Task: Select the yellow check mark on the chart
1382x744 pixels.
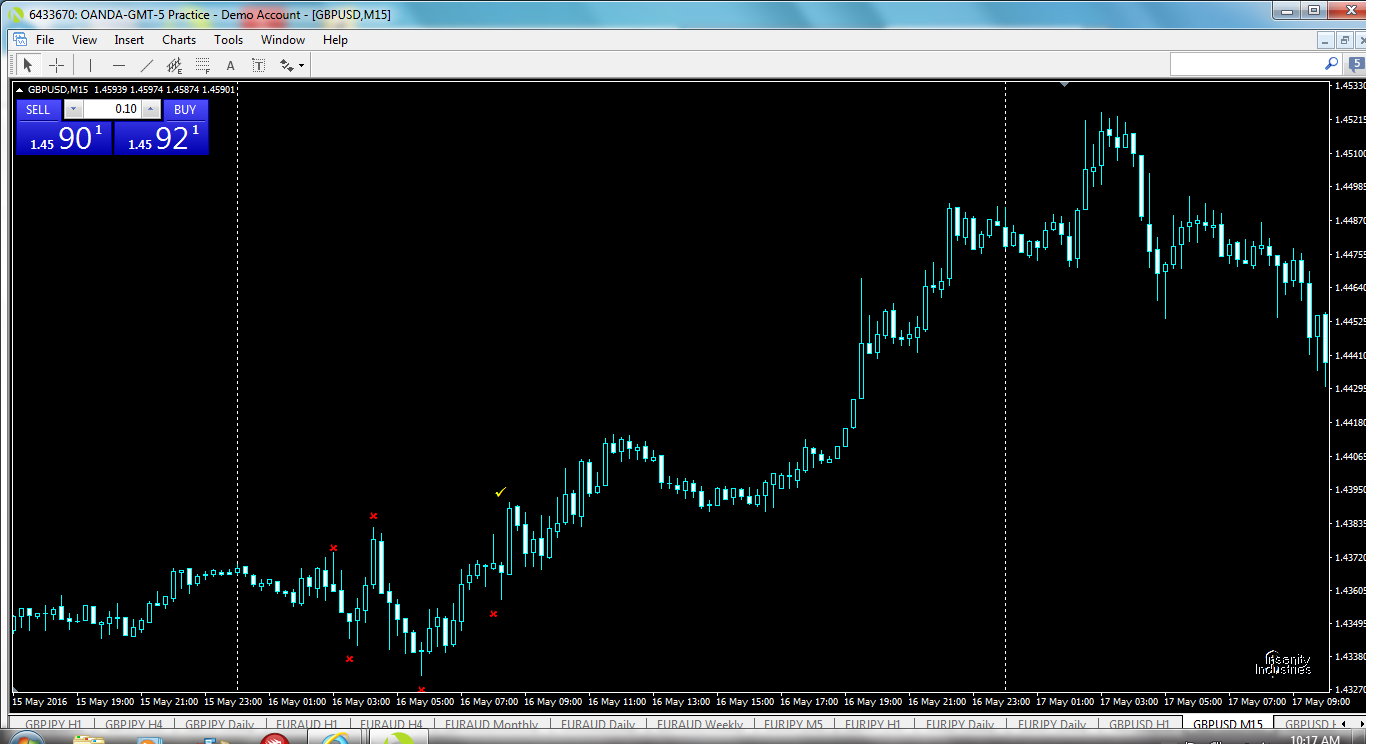Action: pyautogui.click(x=501, y=491)
